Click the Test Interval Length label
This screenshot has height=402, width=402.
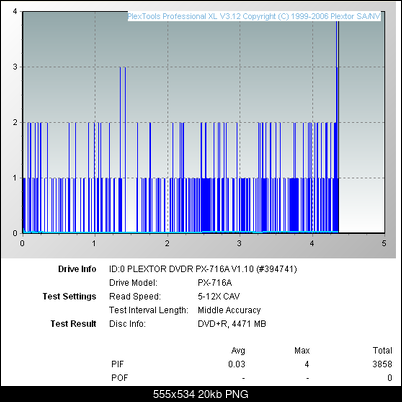click(148, 310)
